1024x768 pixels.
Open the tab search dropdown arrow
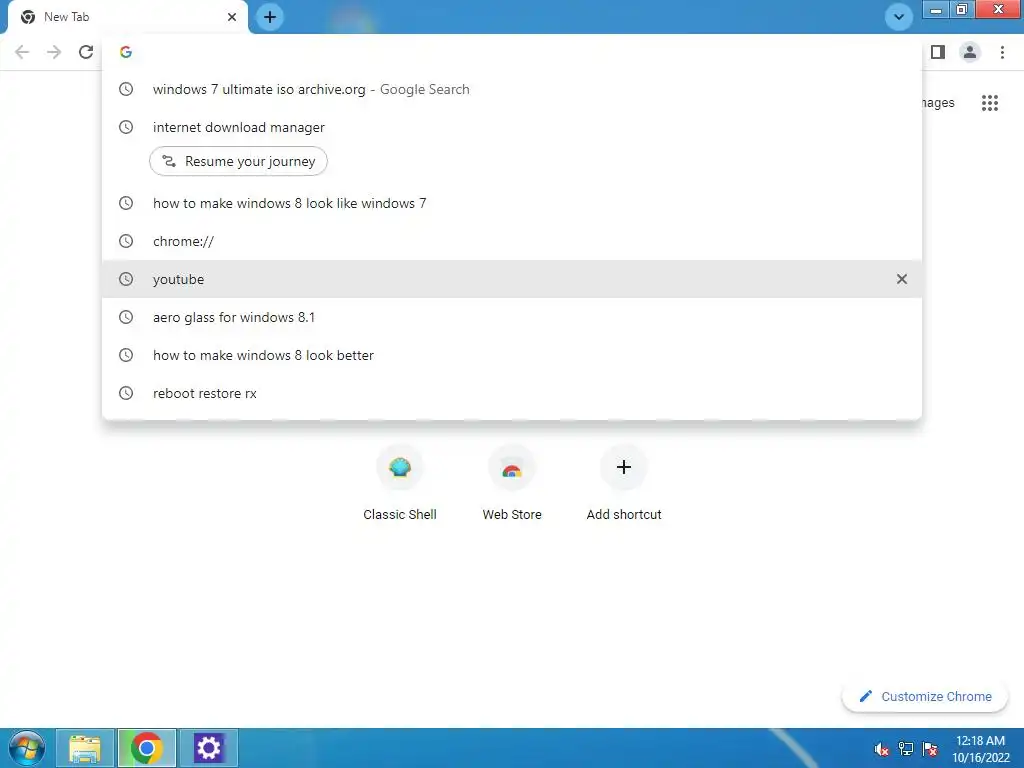point(899,17)
